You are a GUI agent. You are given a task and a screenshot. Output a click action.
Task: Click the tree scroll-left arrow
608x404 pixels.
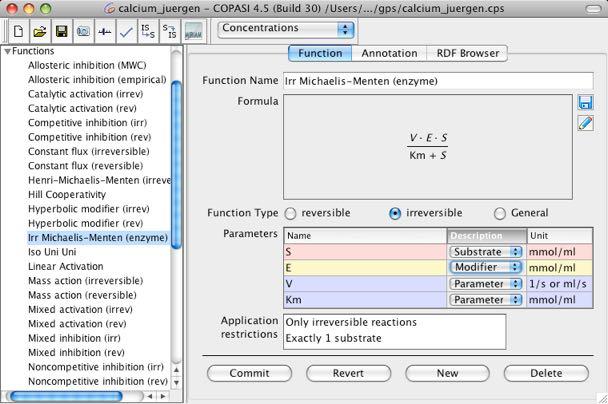[151, 396]
